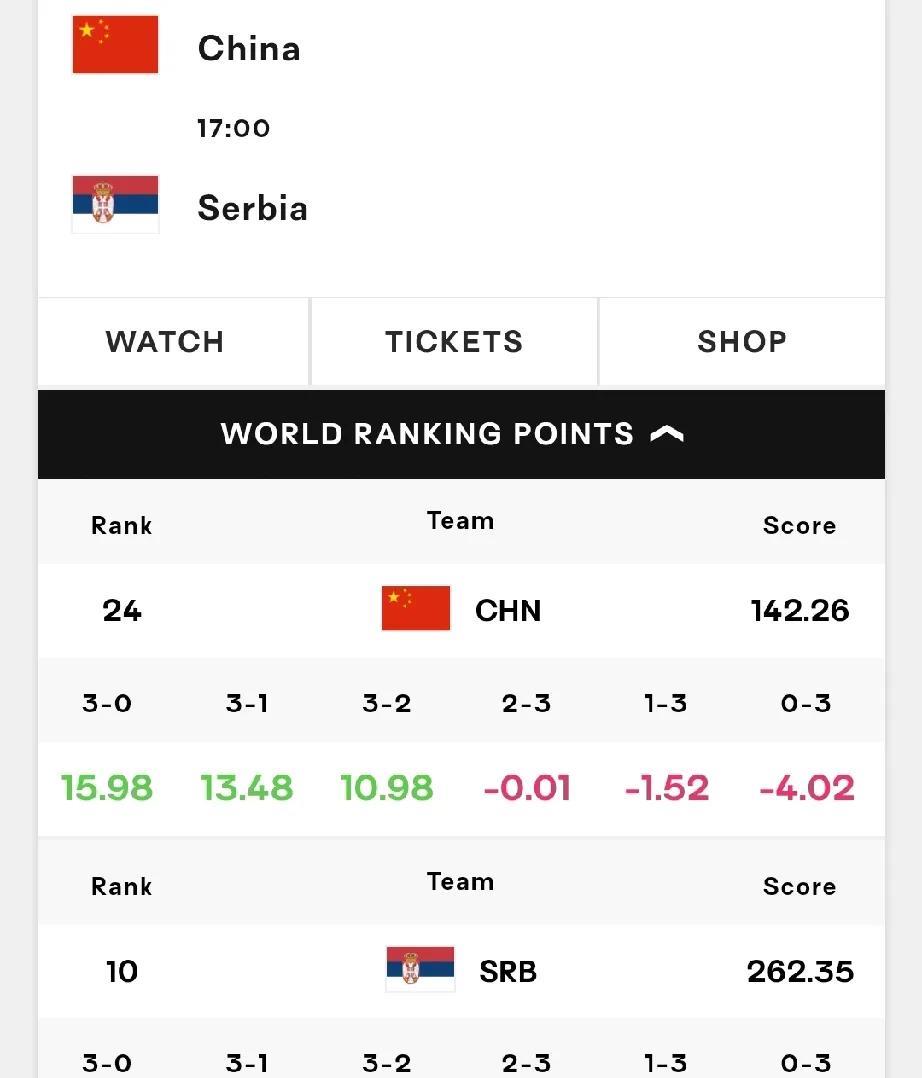Select Serbia team name
The image size is (922, 1078).
click(x=252, y=208)
